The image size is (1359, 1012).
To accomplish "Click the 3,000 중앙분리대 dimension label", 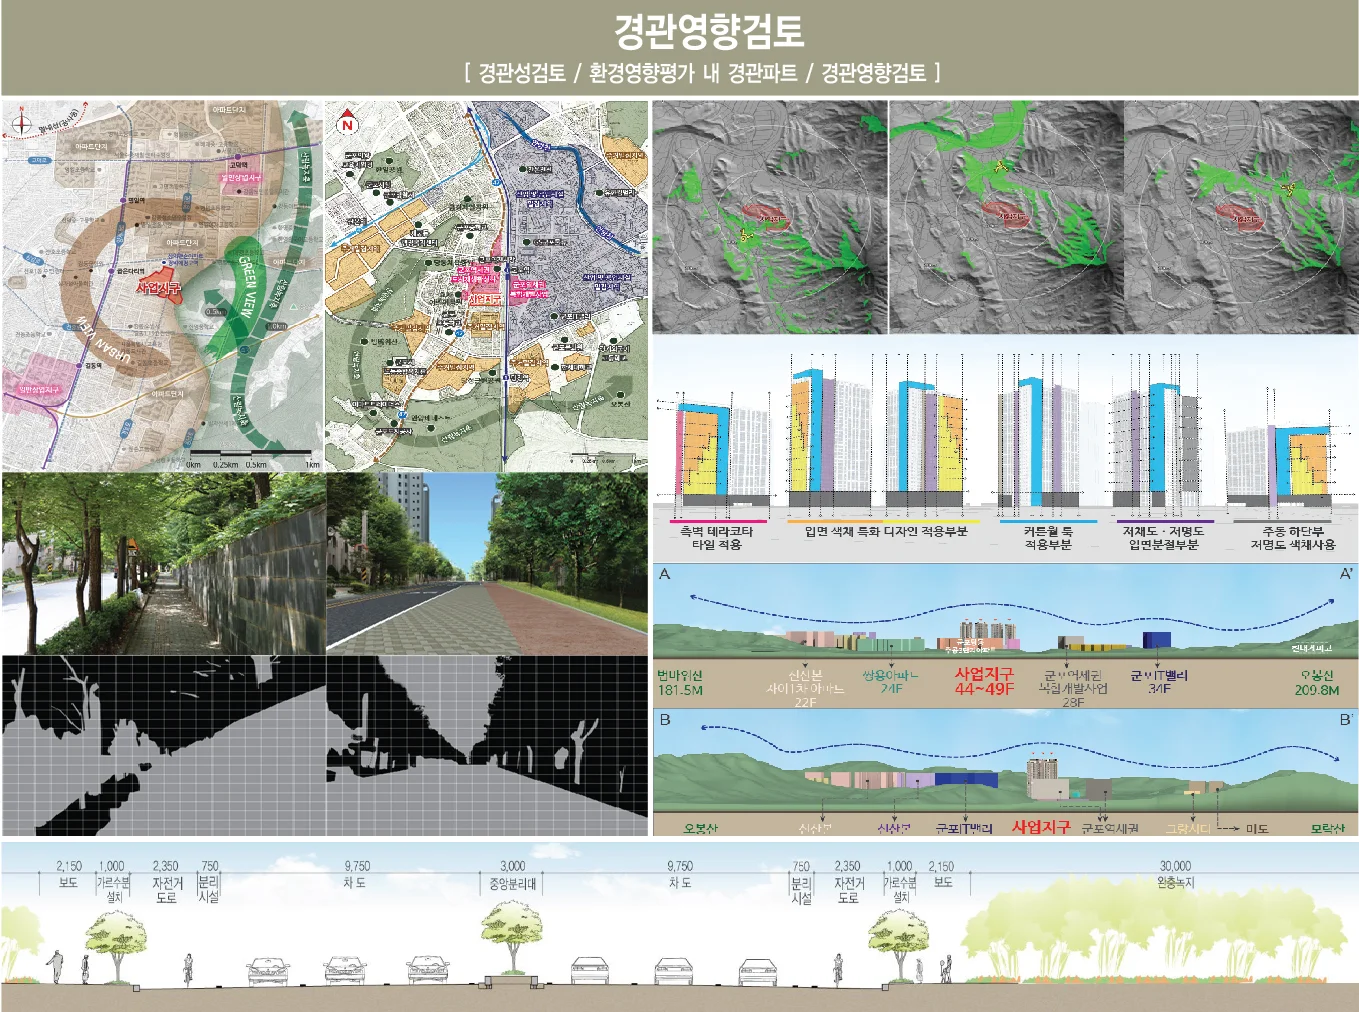I will tap(513, 874).
